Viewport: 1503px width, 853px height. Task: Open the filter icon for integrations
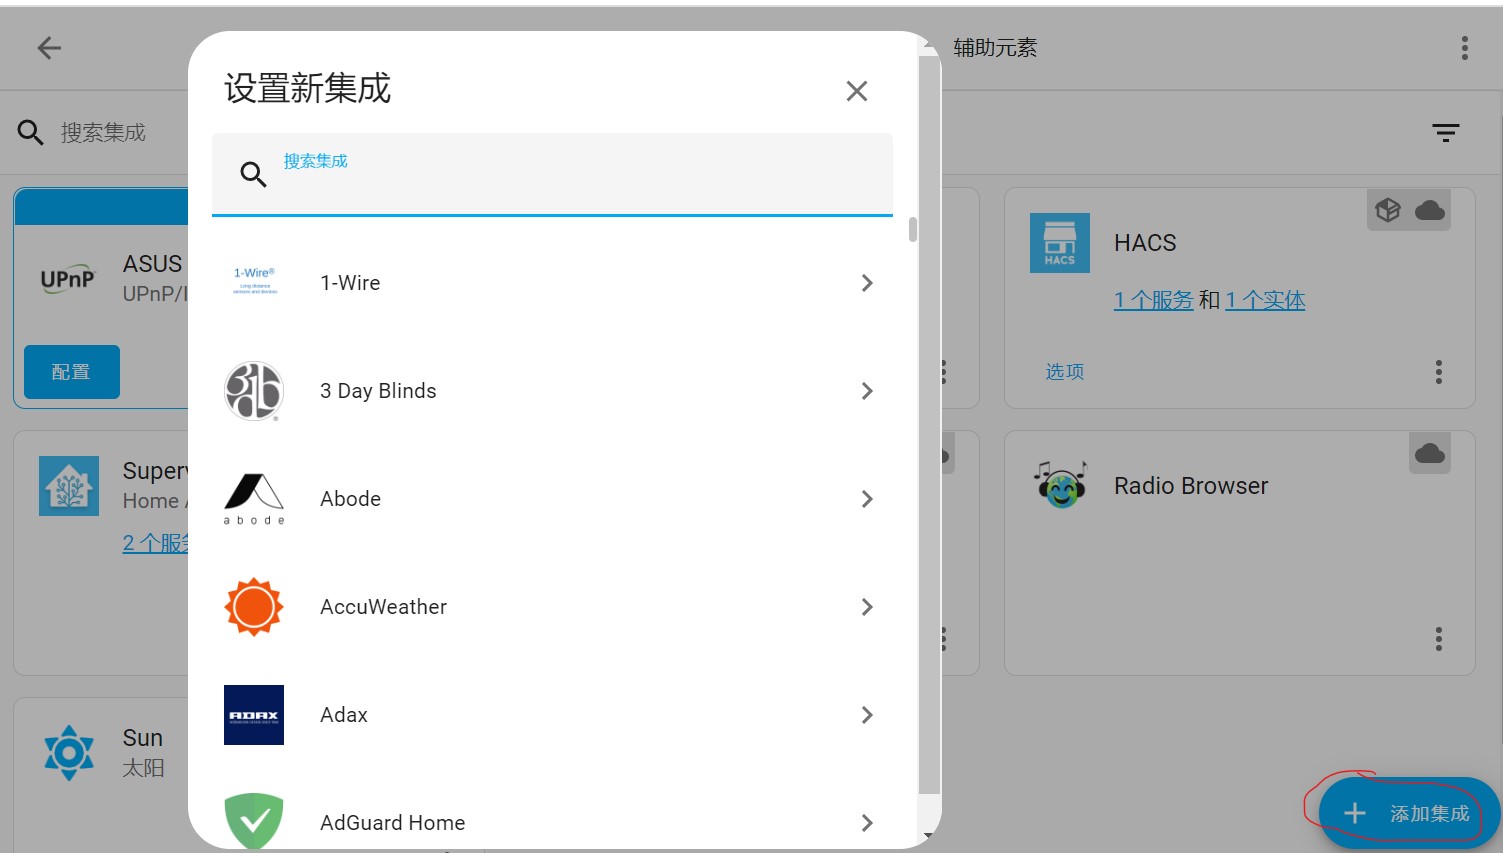pyautogui.click(x=1446, y=132)
